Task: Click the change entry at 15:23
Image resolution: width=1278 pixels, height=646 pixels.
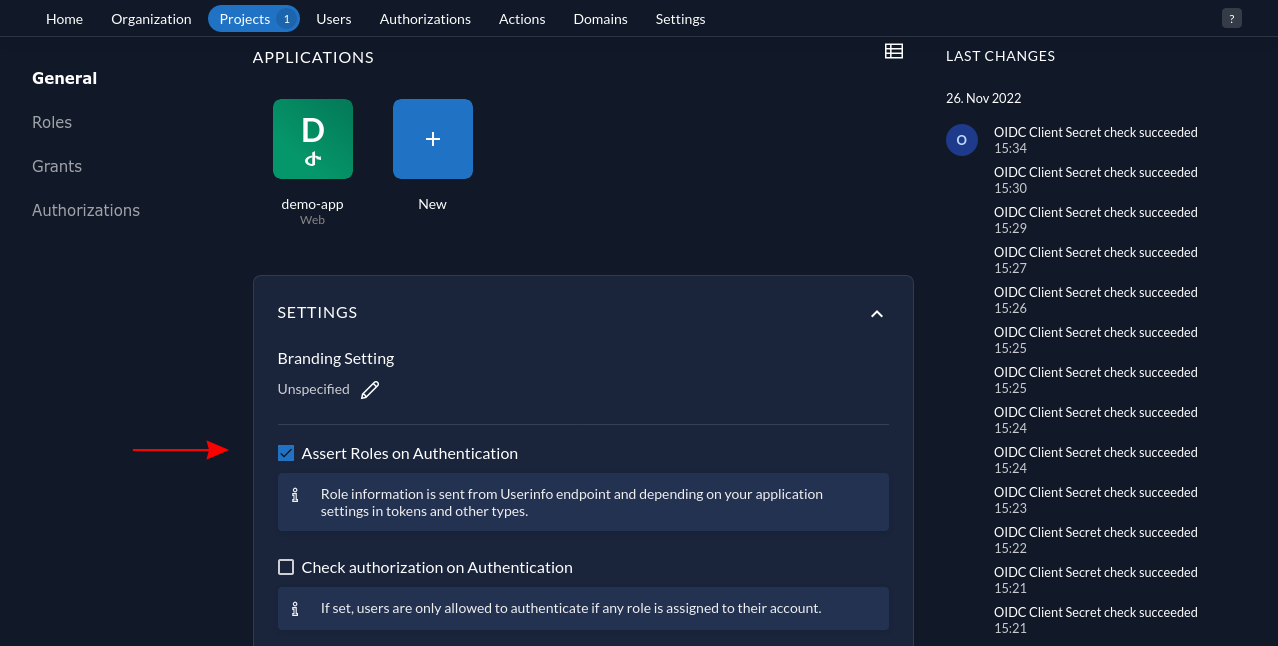Action: pyautogui.click(x=1096, y=500)
